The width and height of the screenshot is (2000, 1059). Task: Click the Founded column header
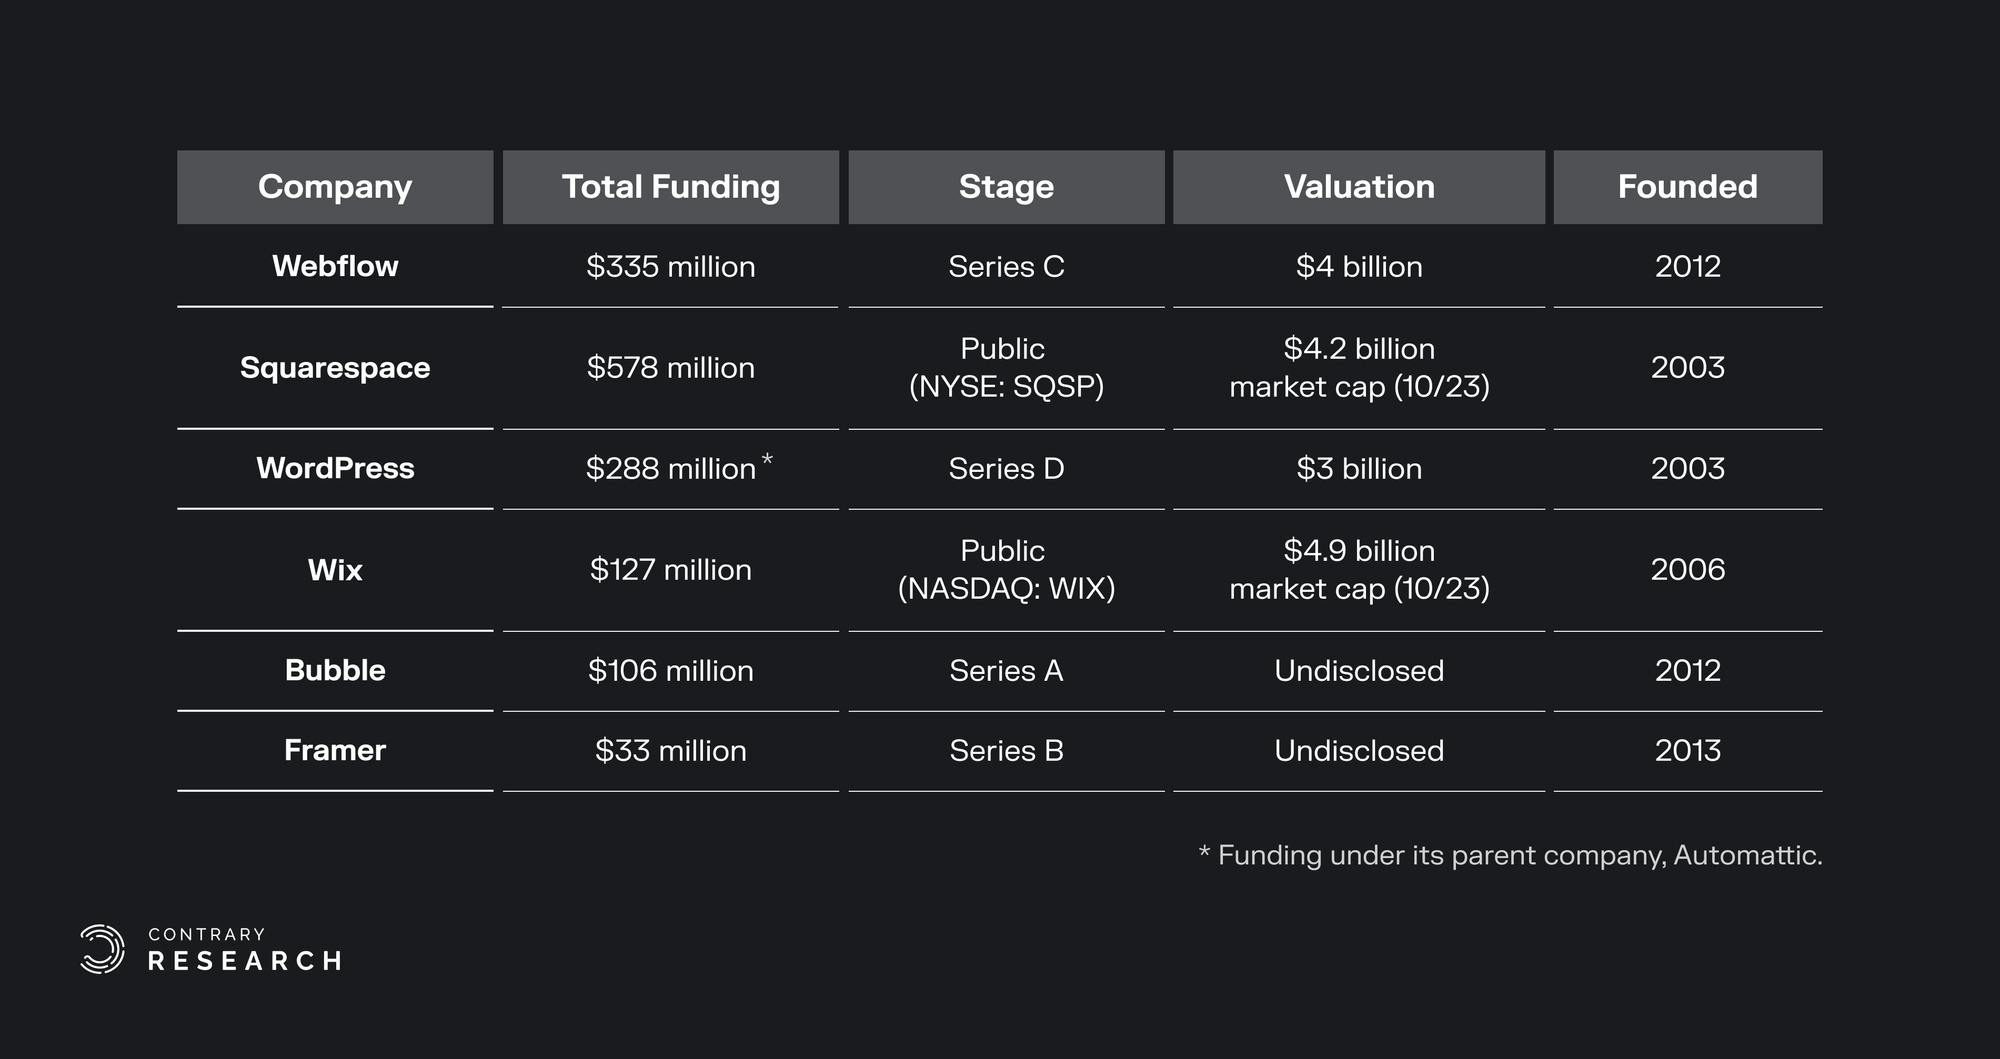click(x=1687, y=187)
